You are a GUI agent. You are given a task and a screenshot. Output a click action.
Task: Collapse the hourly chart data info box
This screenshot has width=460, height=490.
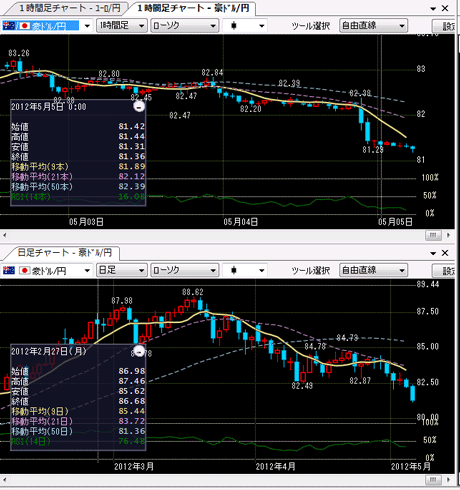point(139,107)
